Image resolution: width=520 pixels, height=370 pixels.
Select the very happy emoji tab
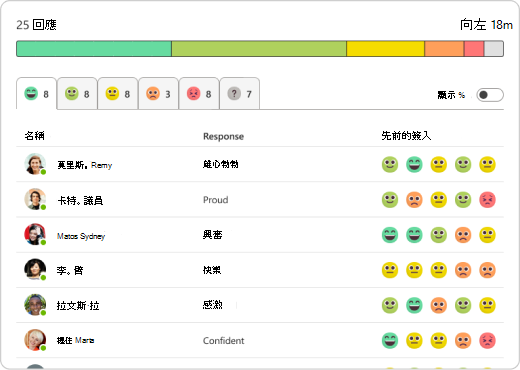tap(37, 94)
